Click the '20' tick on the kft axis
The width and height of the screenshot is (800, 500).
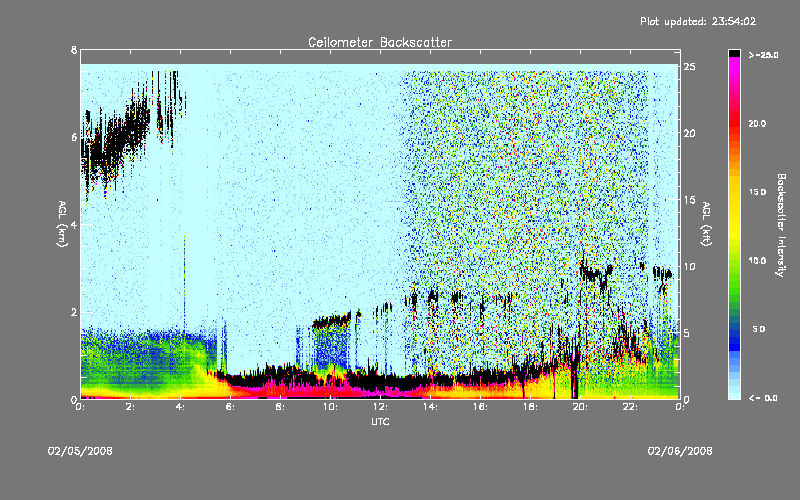click(x=690, y=133)
